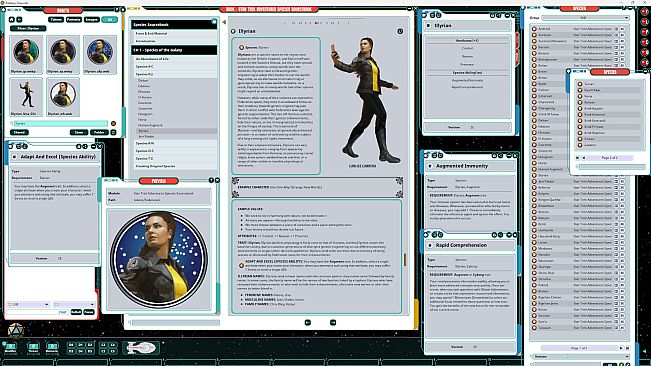Click the polyhedral dice icon
The image size is (651, 366).
pos(16,331)
